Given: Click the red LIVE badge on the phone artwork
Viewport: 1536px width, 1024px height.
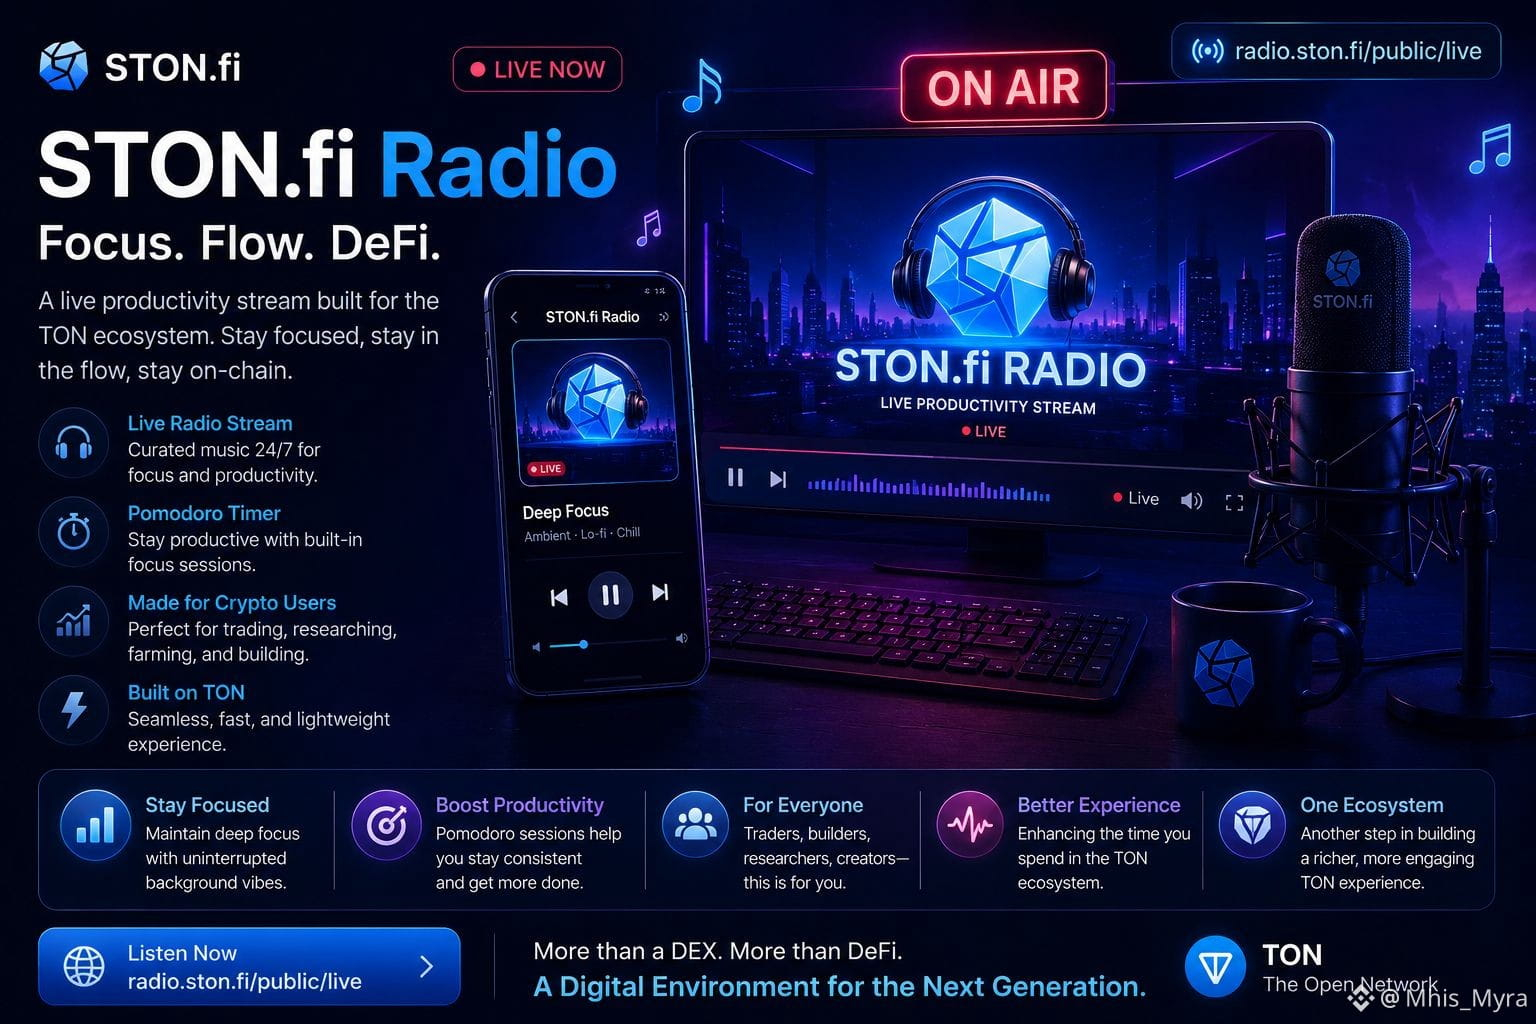Looking at the screenshot, I should pos(546,468).
